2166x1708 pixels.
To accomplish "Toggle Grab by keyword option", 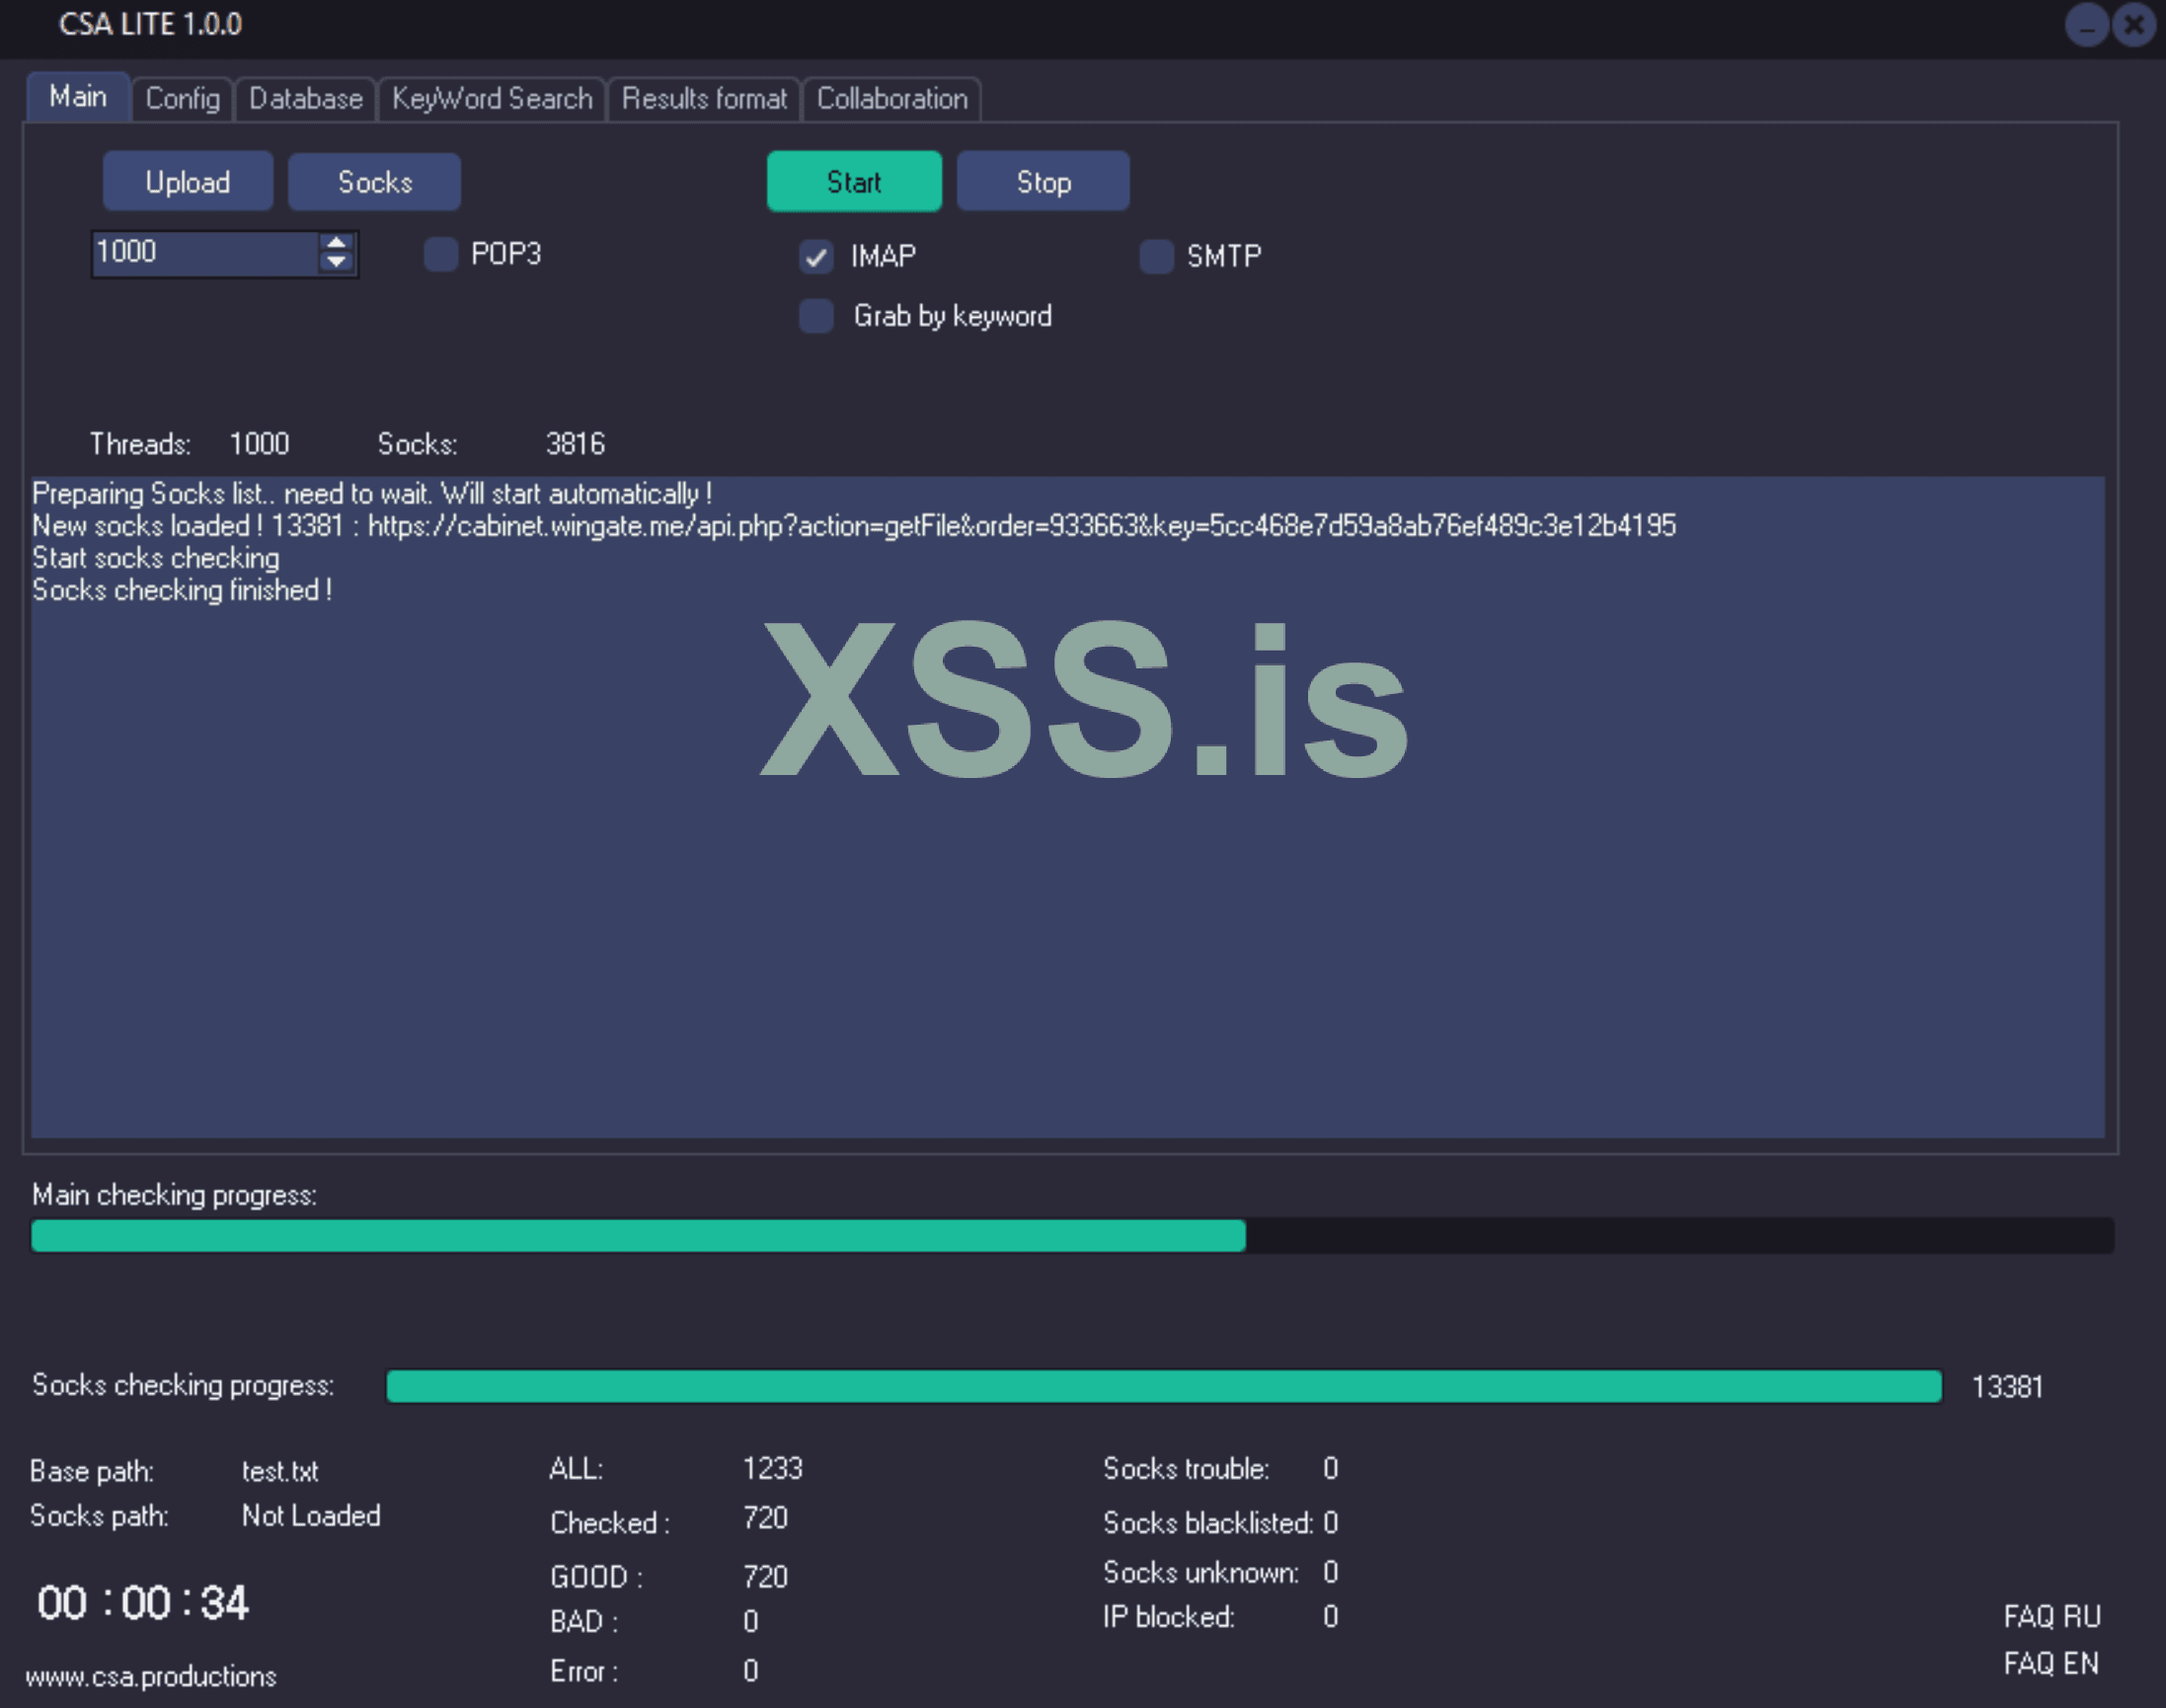I will (x=816, y=316).
